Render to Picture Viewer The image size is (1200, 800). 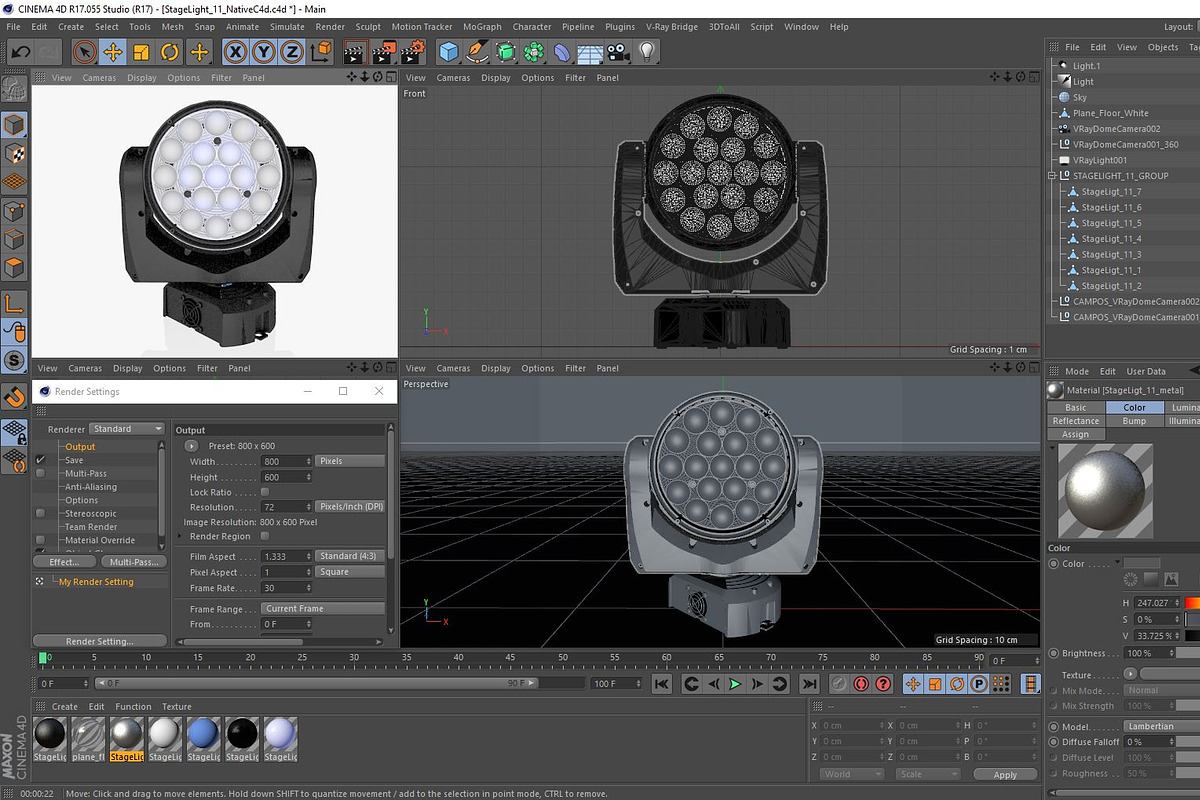pos(384,52)
